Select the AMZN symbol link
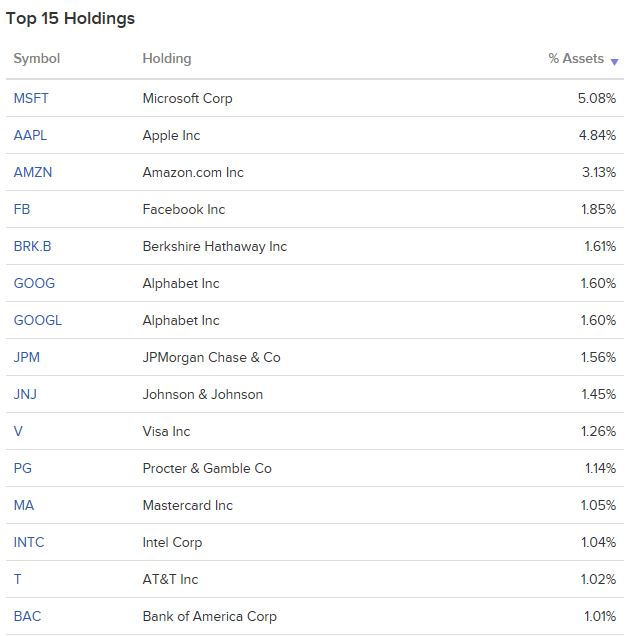The image size is (628, 636). (33, 172)
